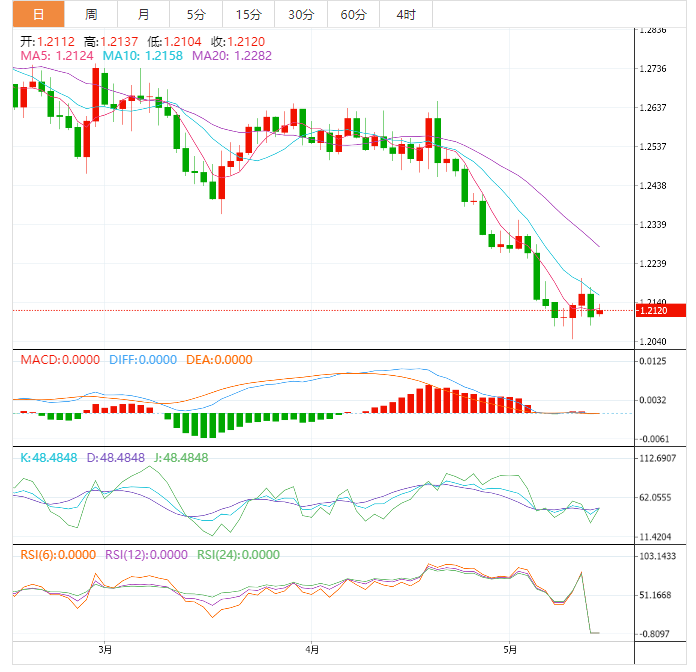Switch to the 周 weekly tab
The width and height of the screenshot is (696, 672).
(91, 14)
